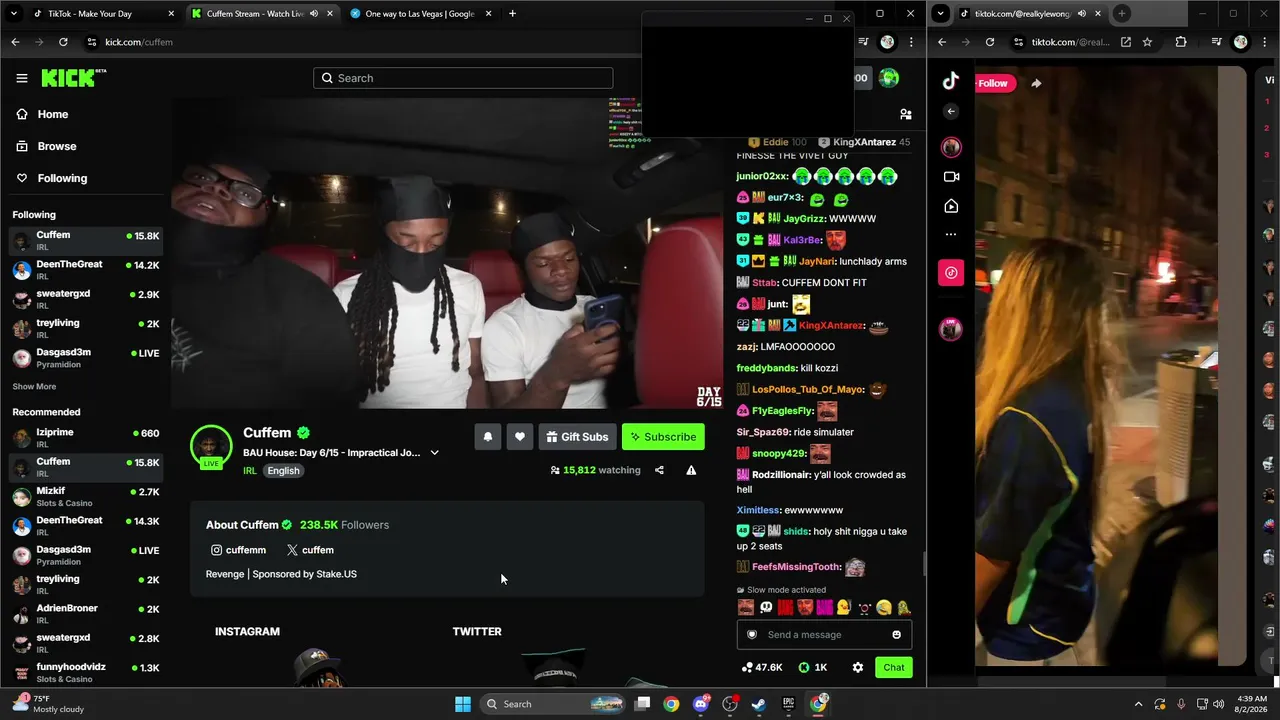Viewport: 1280px width, 720px height.
Task: Open Iziprime recommended channel
Action: coord(85,437)
